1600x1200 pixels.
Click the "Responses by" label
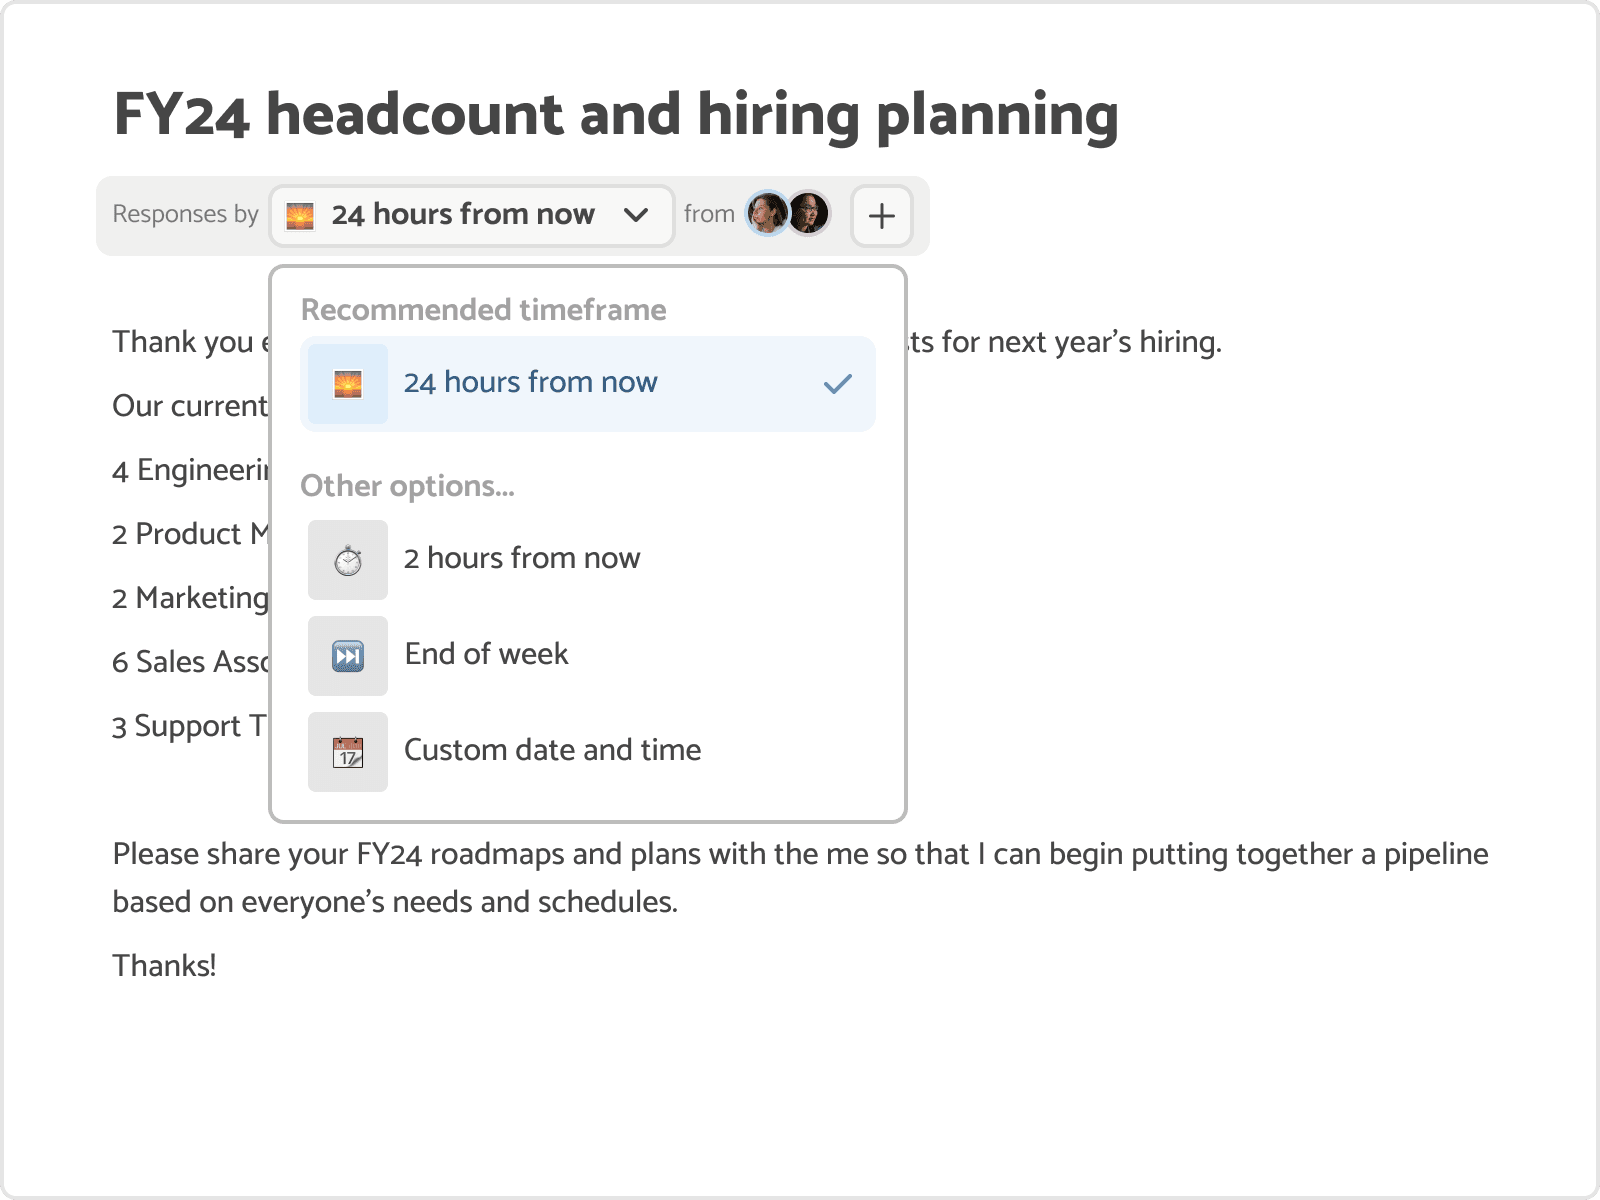pyautogui.click(x=185, y=215)
